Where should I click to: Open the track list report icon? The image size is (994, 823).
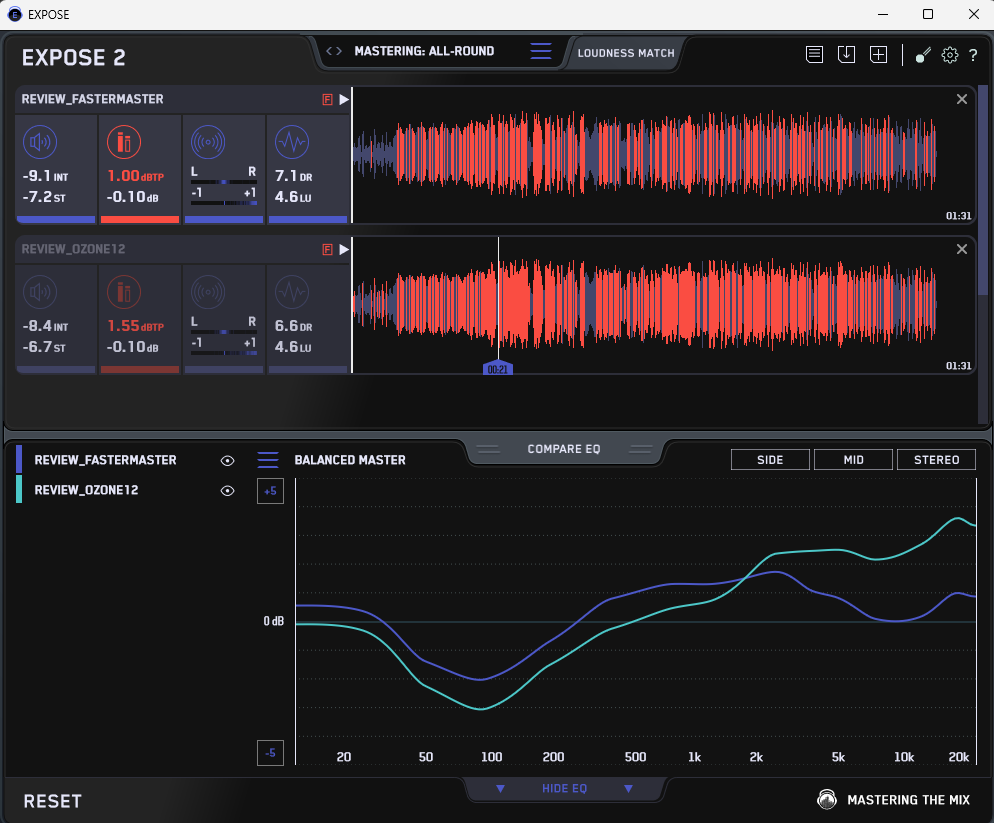pyautogui.click(x=815, y=55)
